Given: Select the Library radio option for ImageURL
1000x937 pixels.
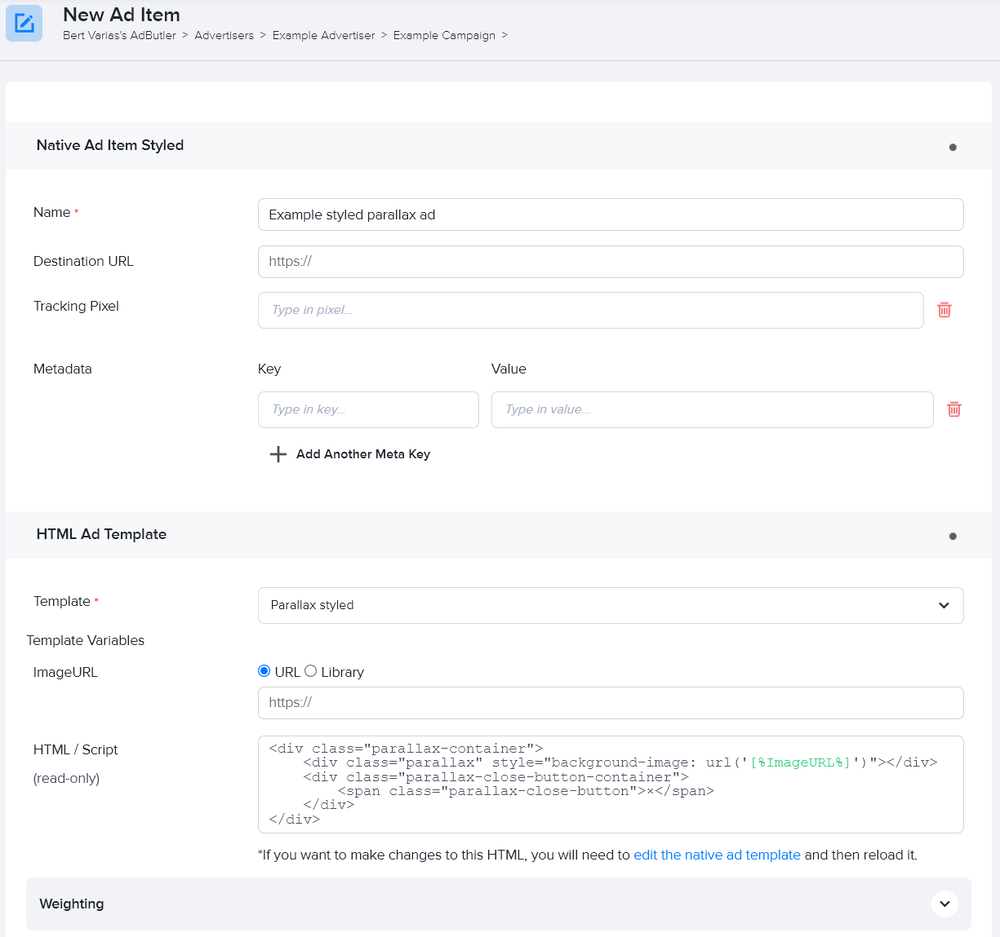Looking at the screenshot, I should click(311, 671).
